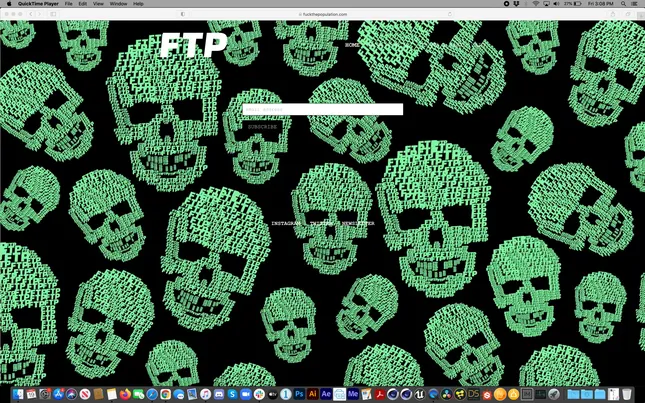Launch Discord from the dock

[x=219, y=394]
